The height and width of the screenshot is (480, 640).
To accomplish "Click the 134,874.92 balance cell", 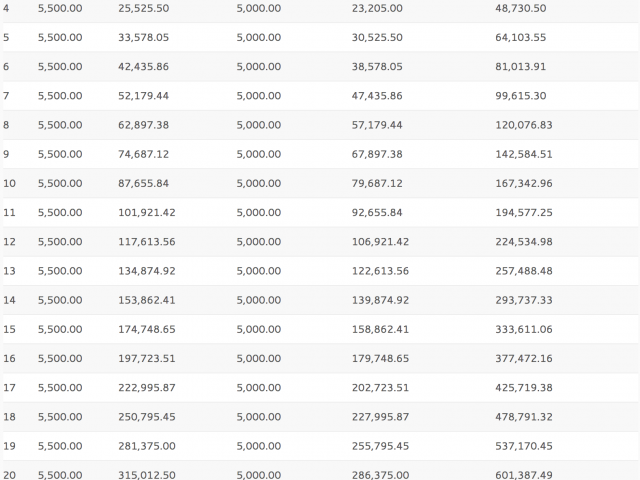I will [x=147, y=271].
